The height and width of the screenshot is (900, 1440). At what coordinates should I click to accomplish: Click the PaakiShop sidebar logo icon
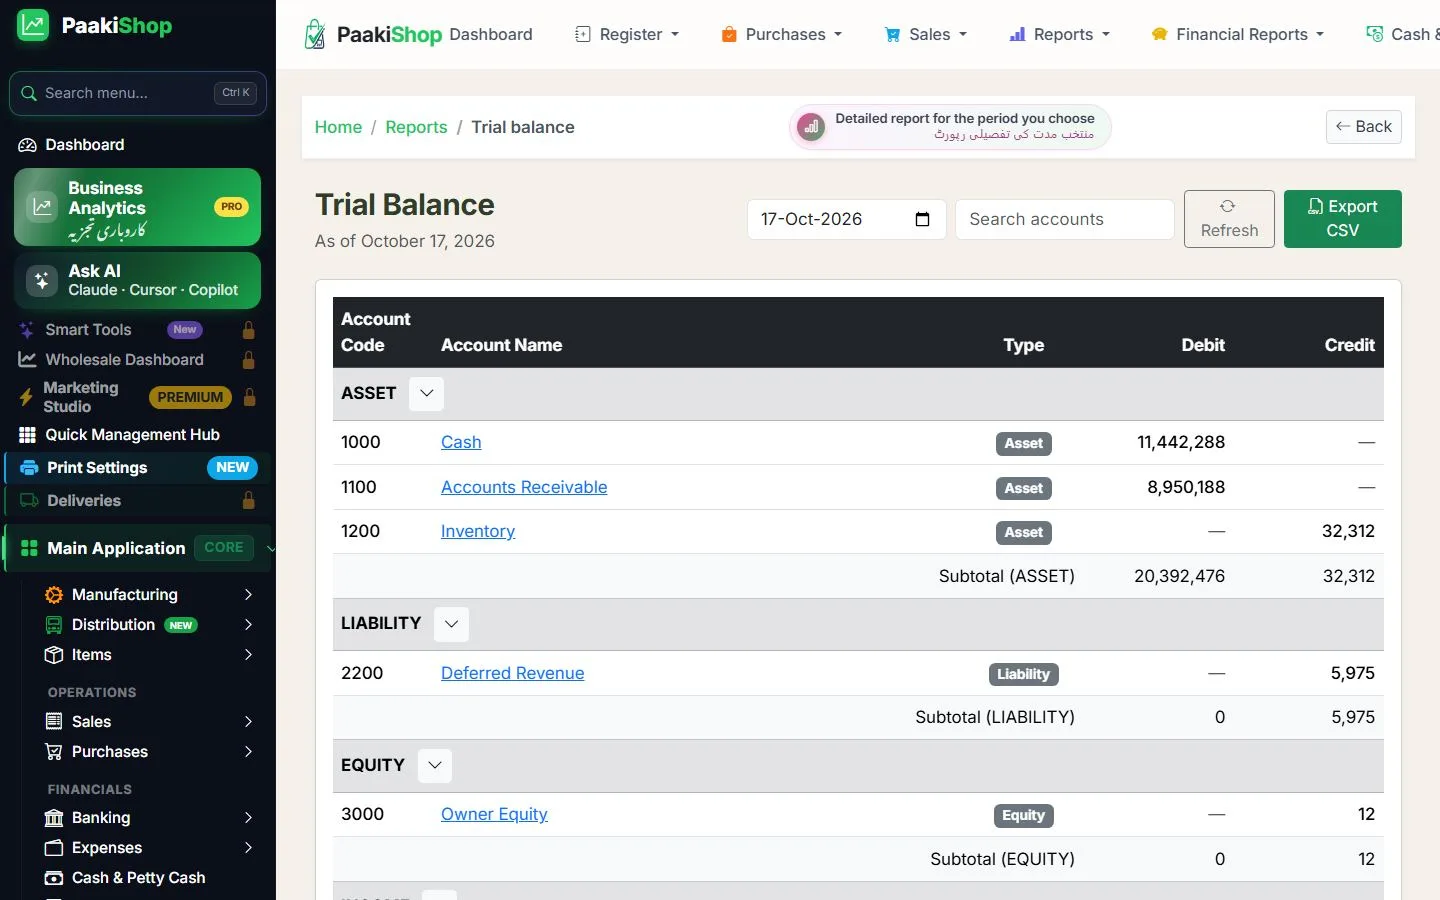[x=33, y=25]
